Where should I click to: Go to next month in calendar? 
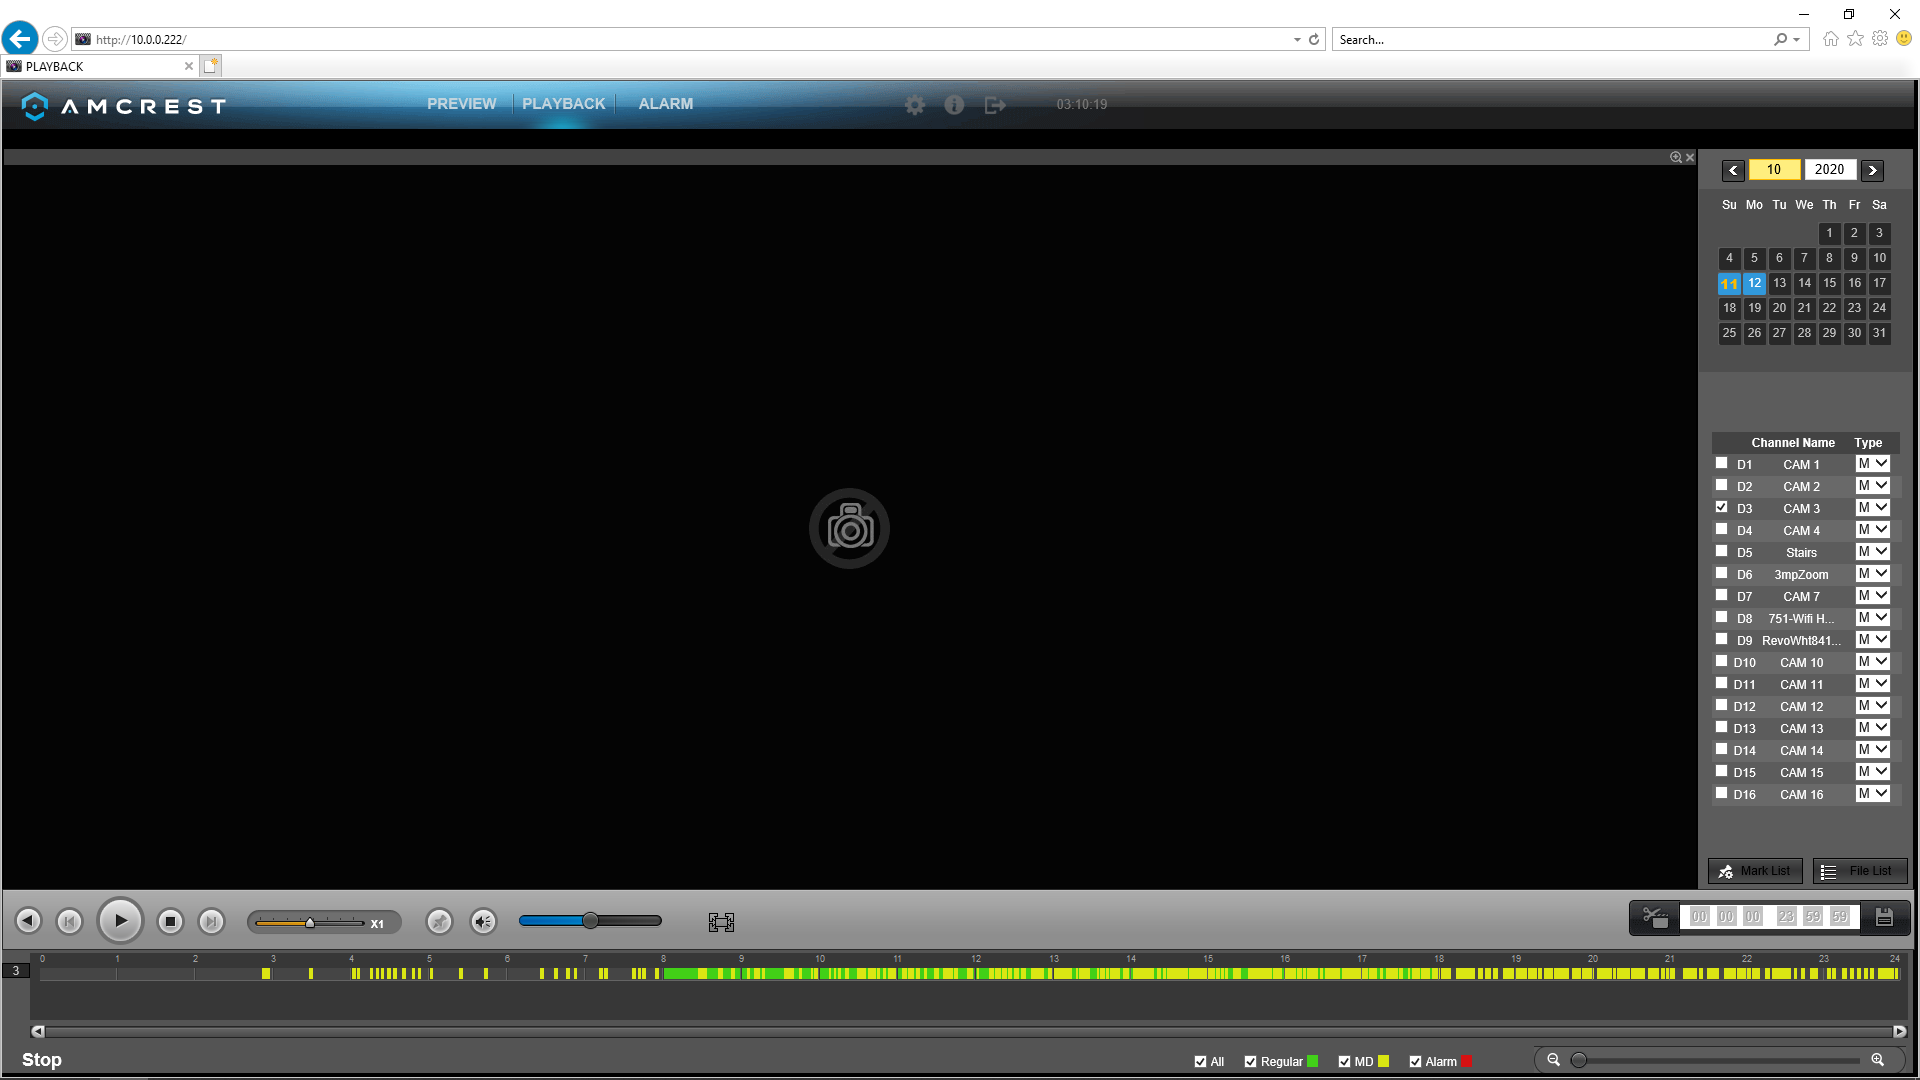pyautogui.click(x=1872, y=170)
